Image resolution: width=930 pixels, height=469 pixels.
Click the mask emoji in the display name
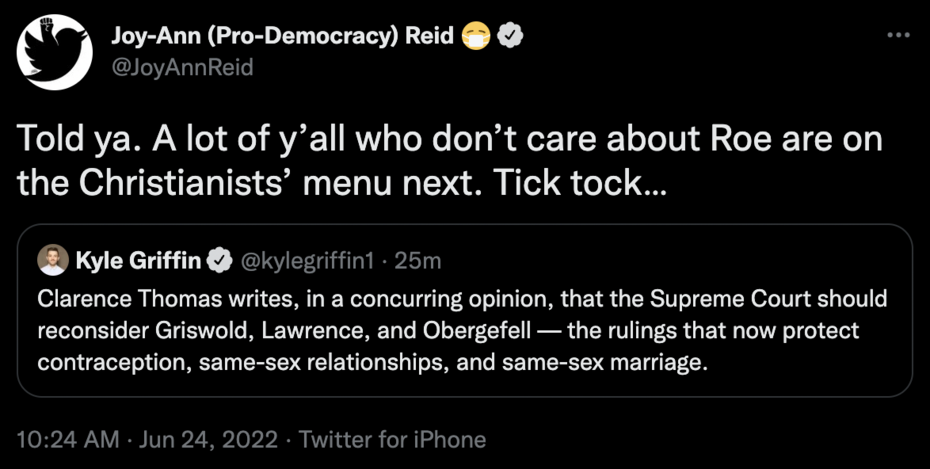point(476,37)
